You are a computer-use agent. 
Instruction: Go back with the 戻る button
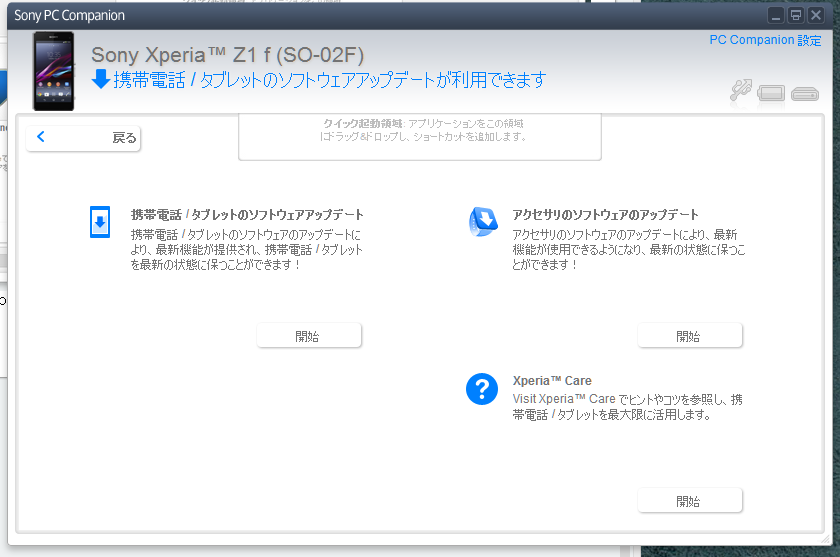click(x=83, y=138)
